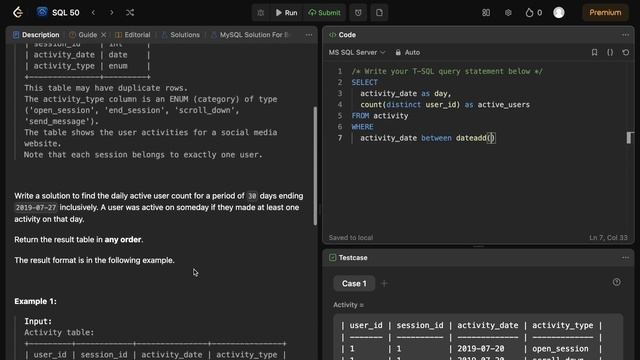Screen dimensions: 640x360
Task: Open MS SQL Server language dropdown
Action: coord(357,52)
